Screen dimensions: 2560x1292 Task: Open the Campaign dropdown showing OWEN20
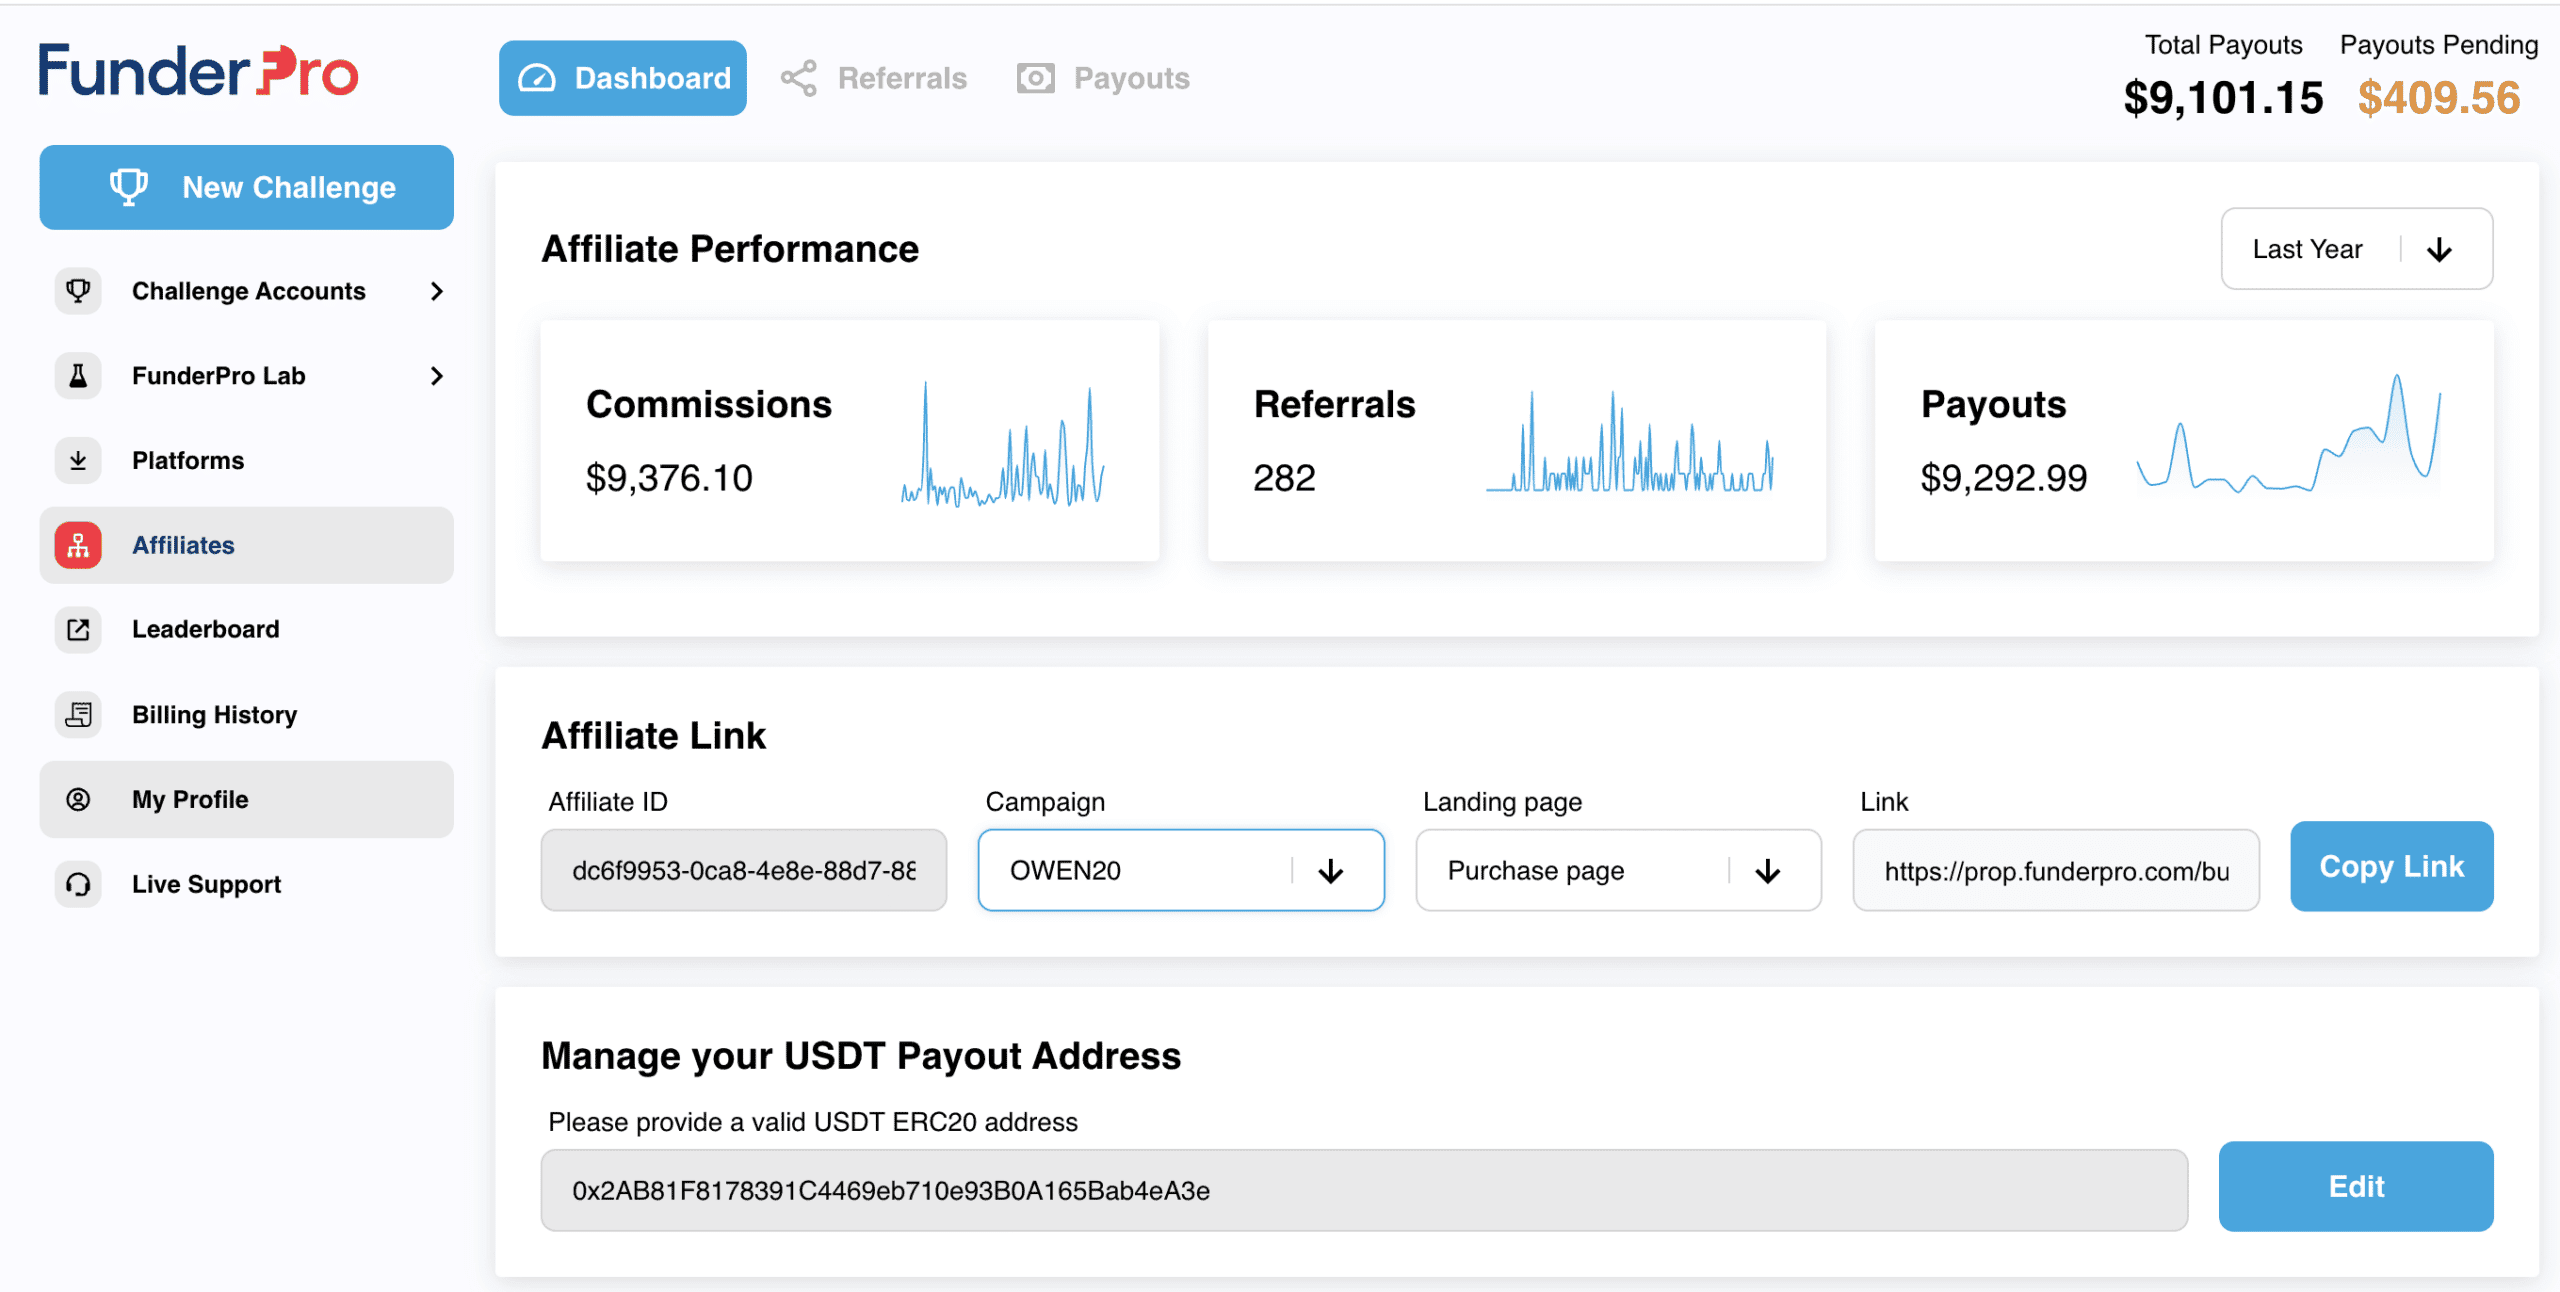(x=1181, y=870)
